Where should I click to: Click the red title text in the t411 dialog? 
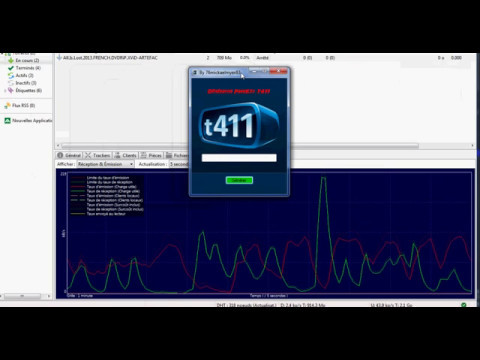(239, 92)
